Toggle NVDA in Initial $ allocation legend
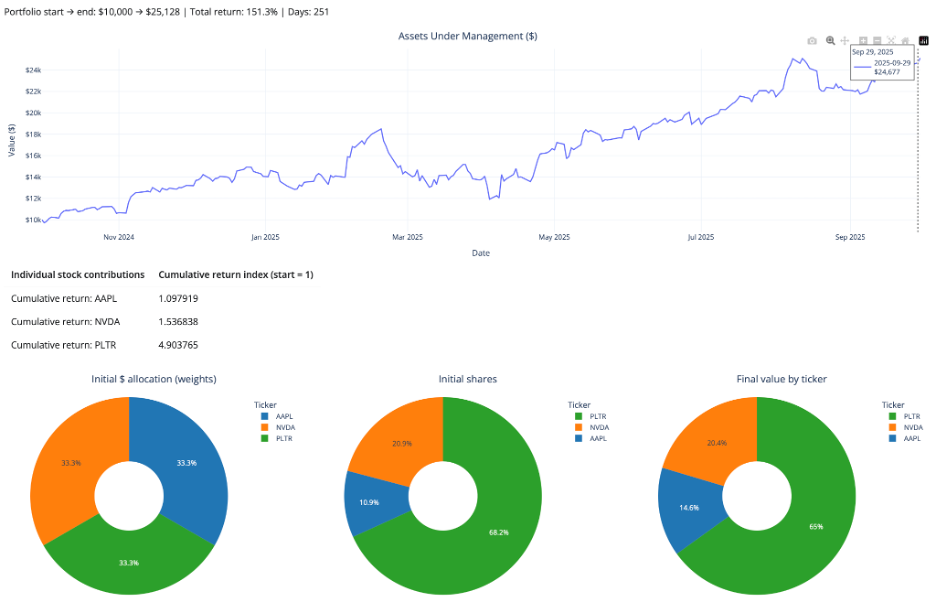The image size is (936, 602). 282,426
